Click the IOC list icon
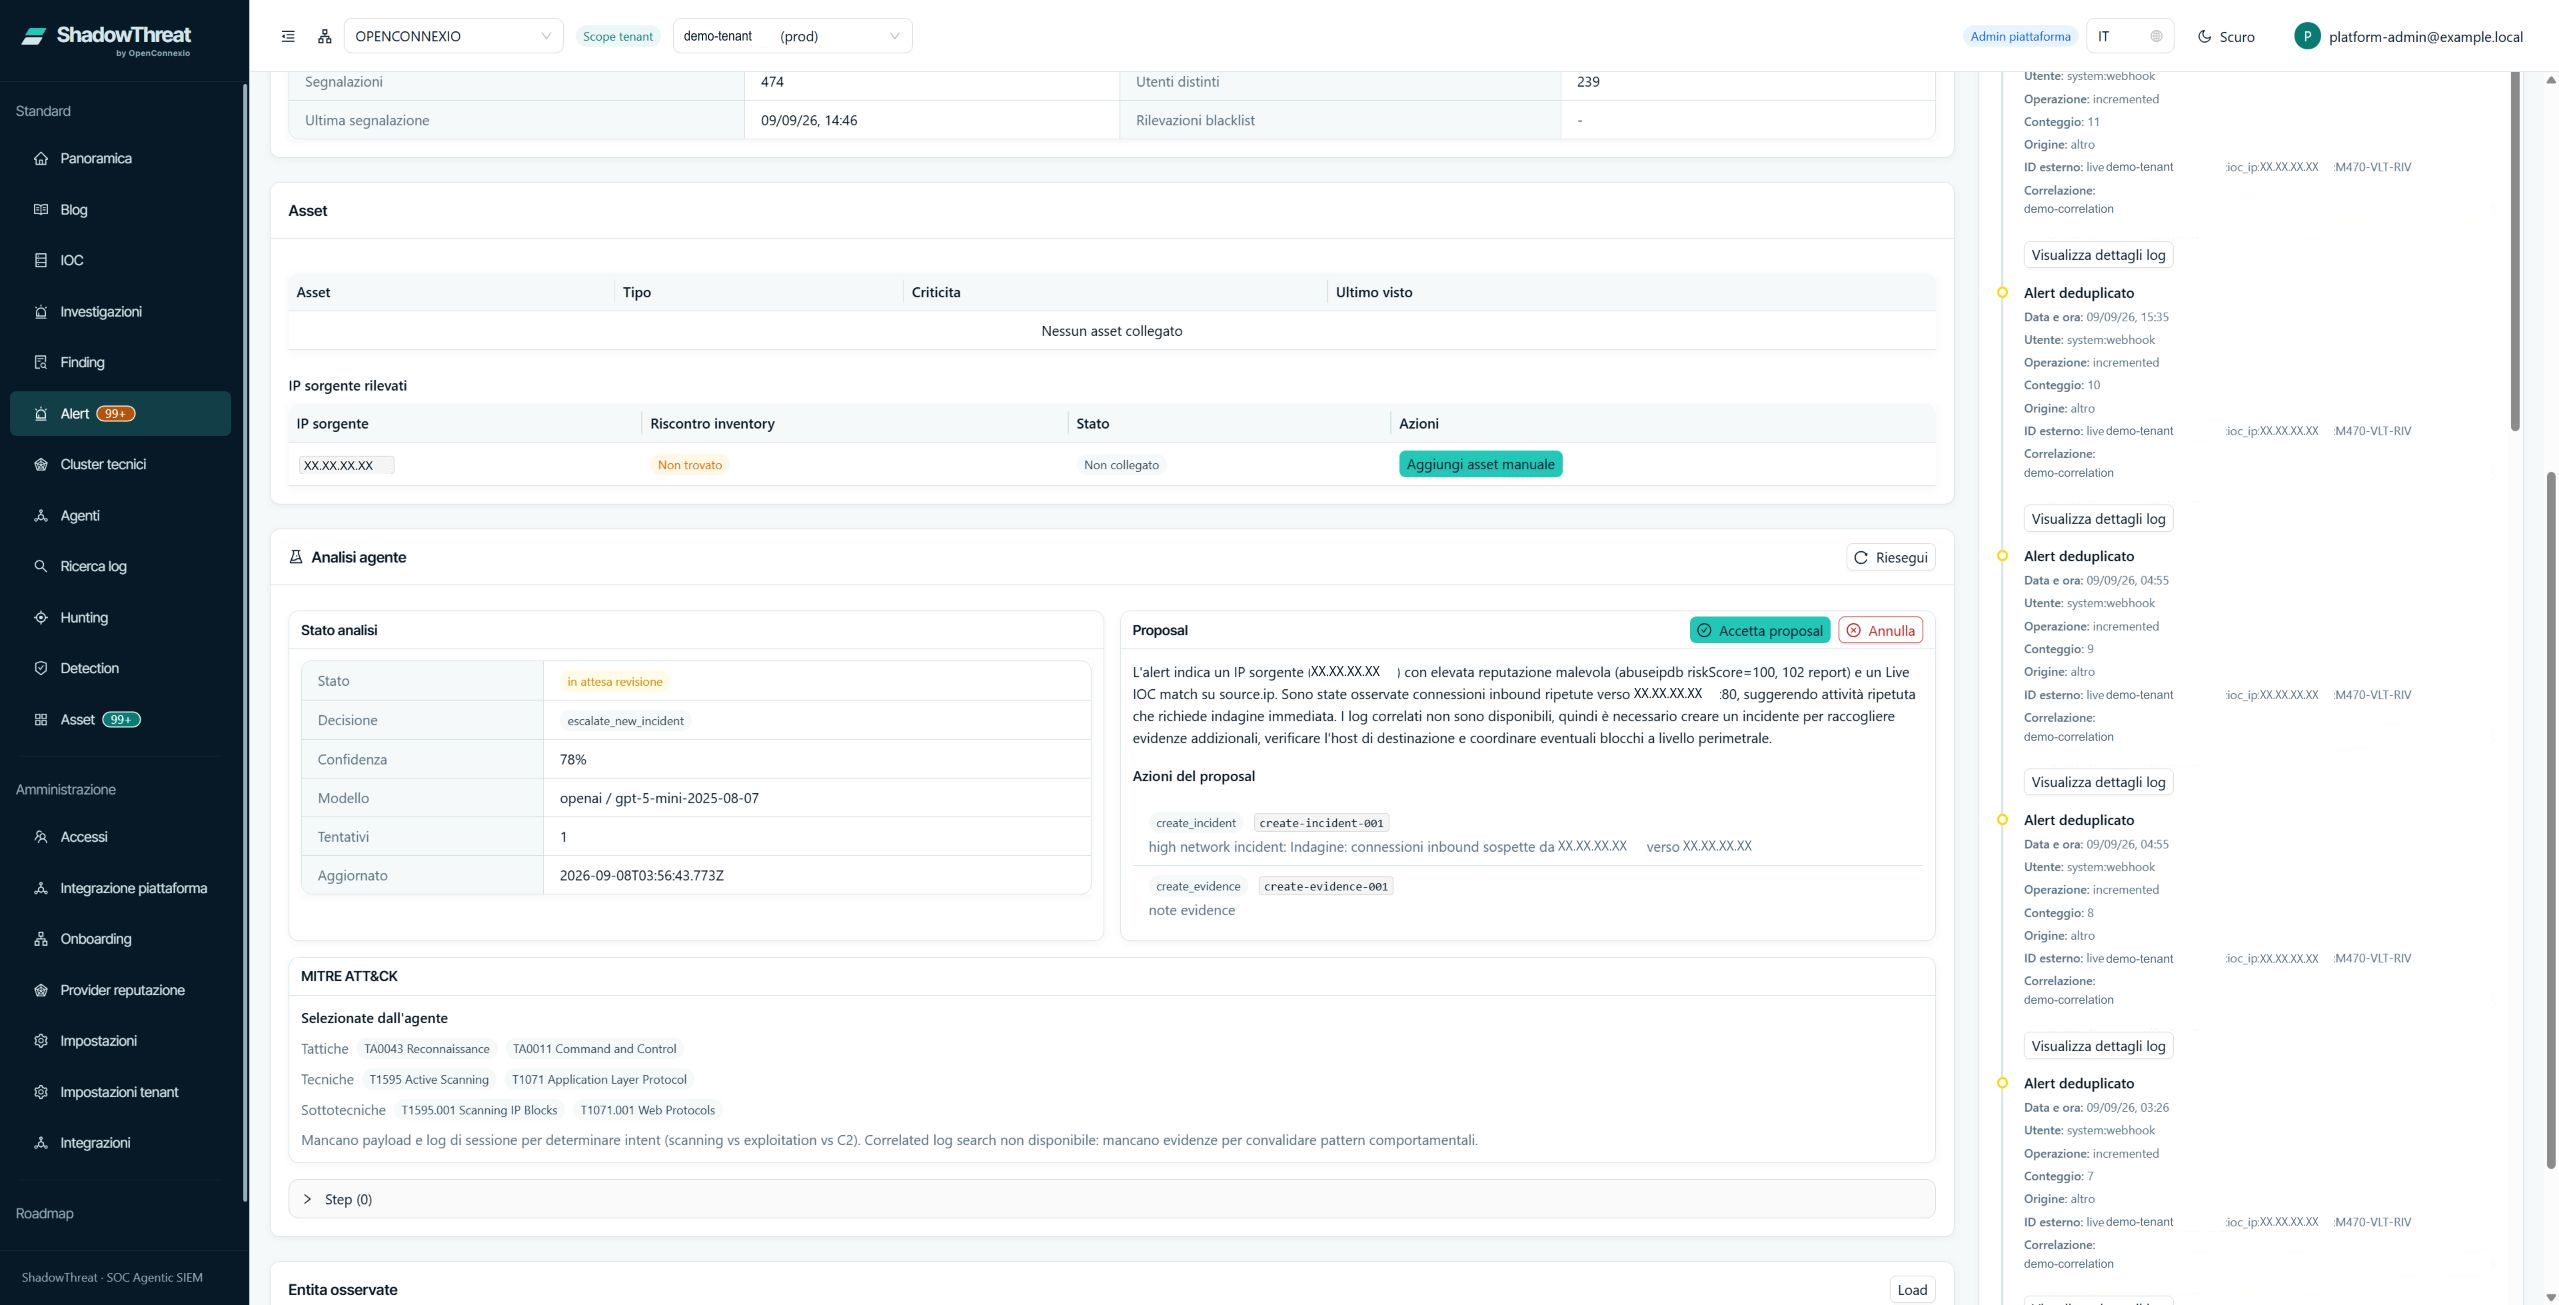Image resolution: width=2559 pixels, height=1305 pixels. (41, 260)
